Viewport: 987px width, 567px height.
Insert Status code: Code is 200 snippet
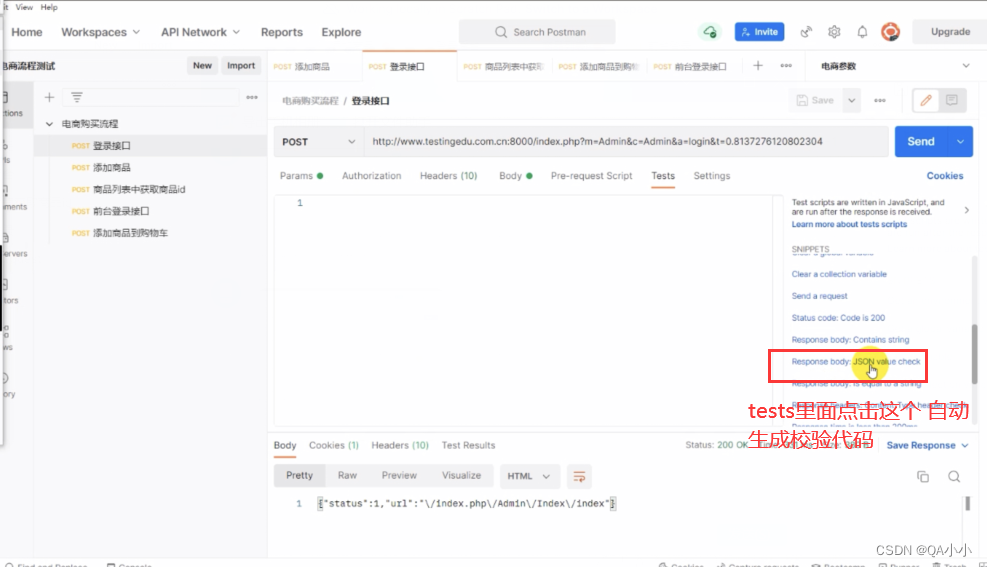(838, 318)
